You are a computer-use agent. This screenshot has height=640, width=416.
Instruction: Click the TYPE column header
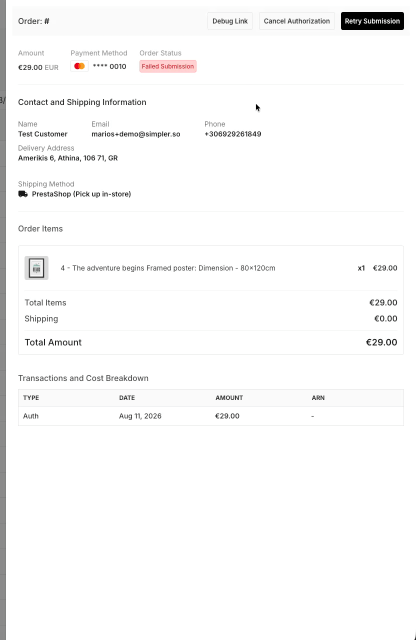[x=31, y=398]
